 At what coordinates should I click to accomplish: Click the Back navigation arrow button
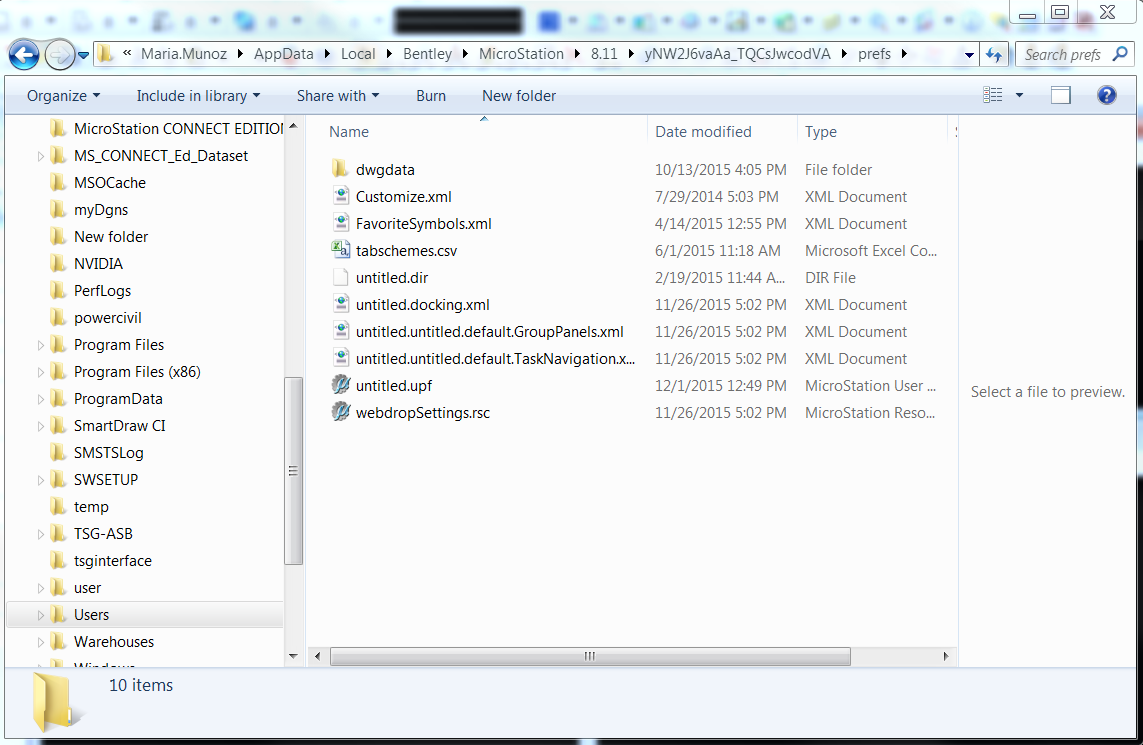[x=23, y=55]
